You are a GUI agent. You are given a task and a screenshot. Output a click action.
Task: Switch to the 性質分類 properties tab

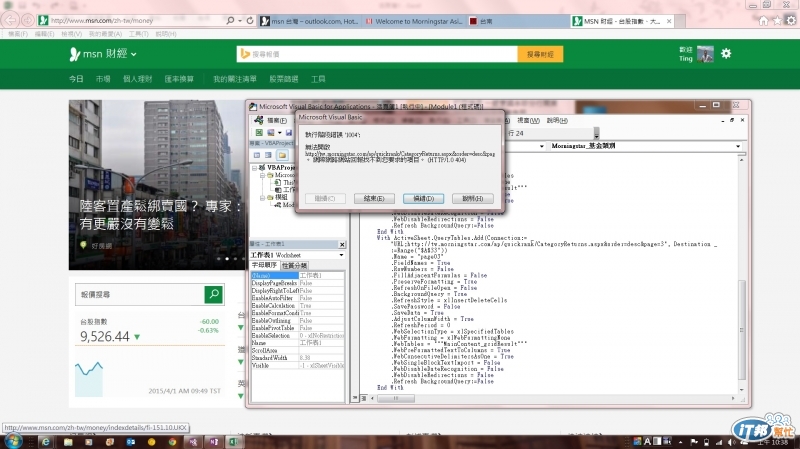point(294,265)
